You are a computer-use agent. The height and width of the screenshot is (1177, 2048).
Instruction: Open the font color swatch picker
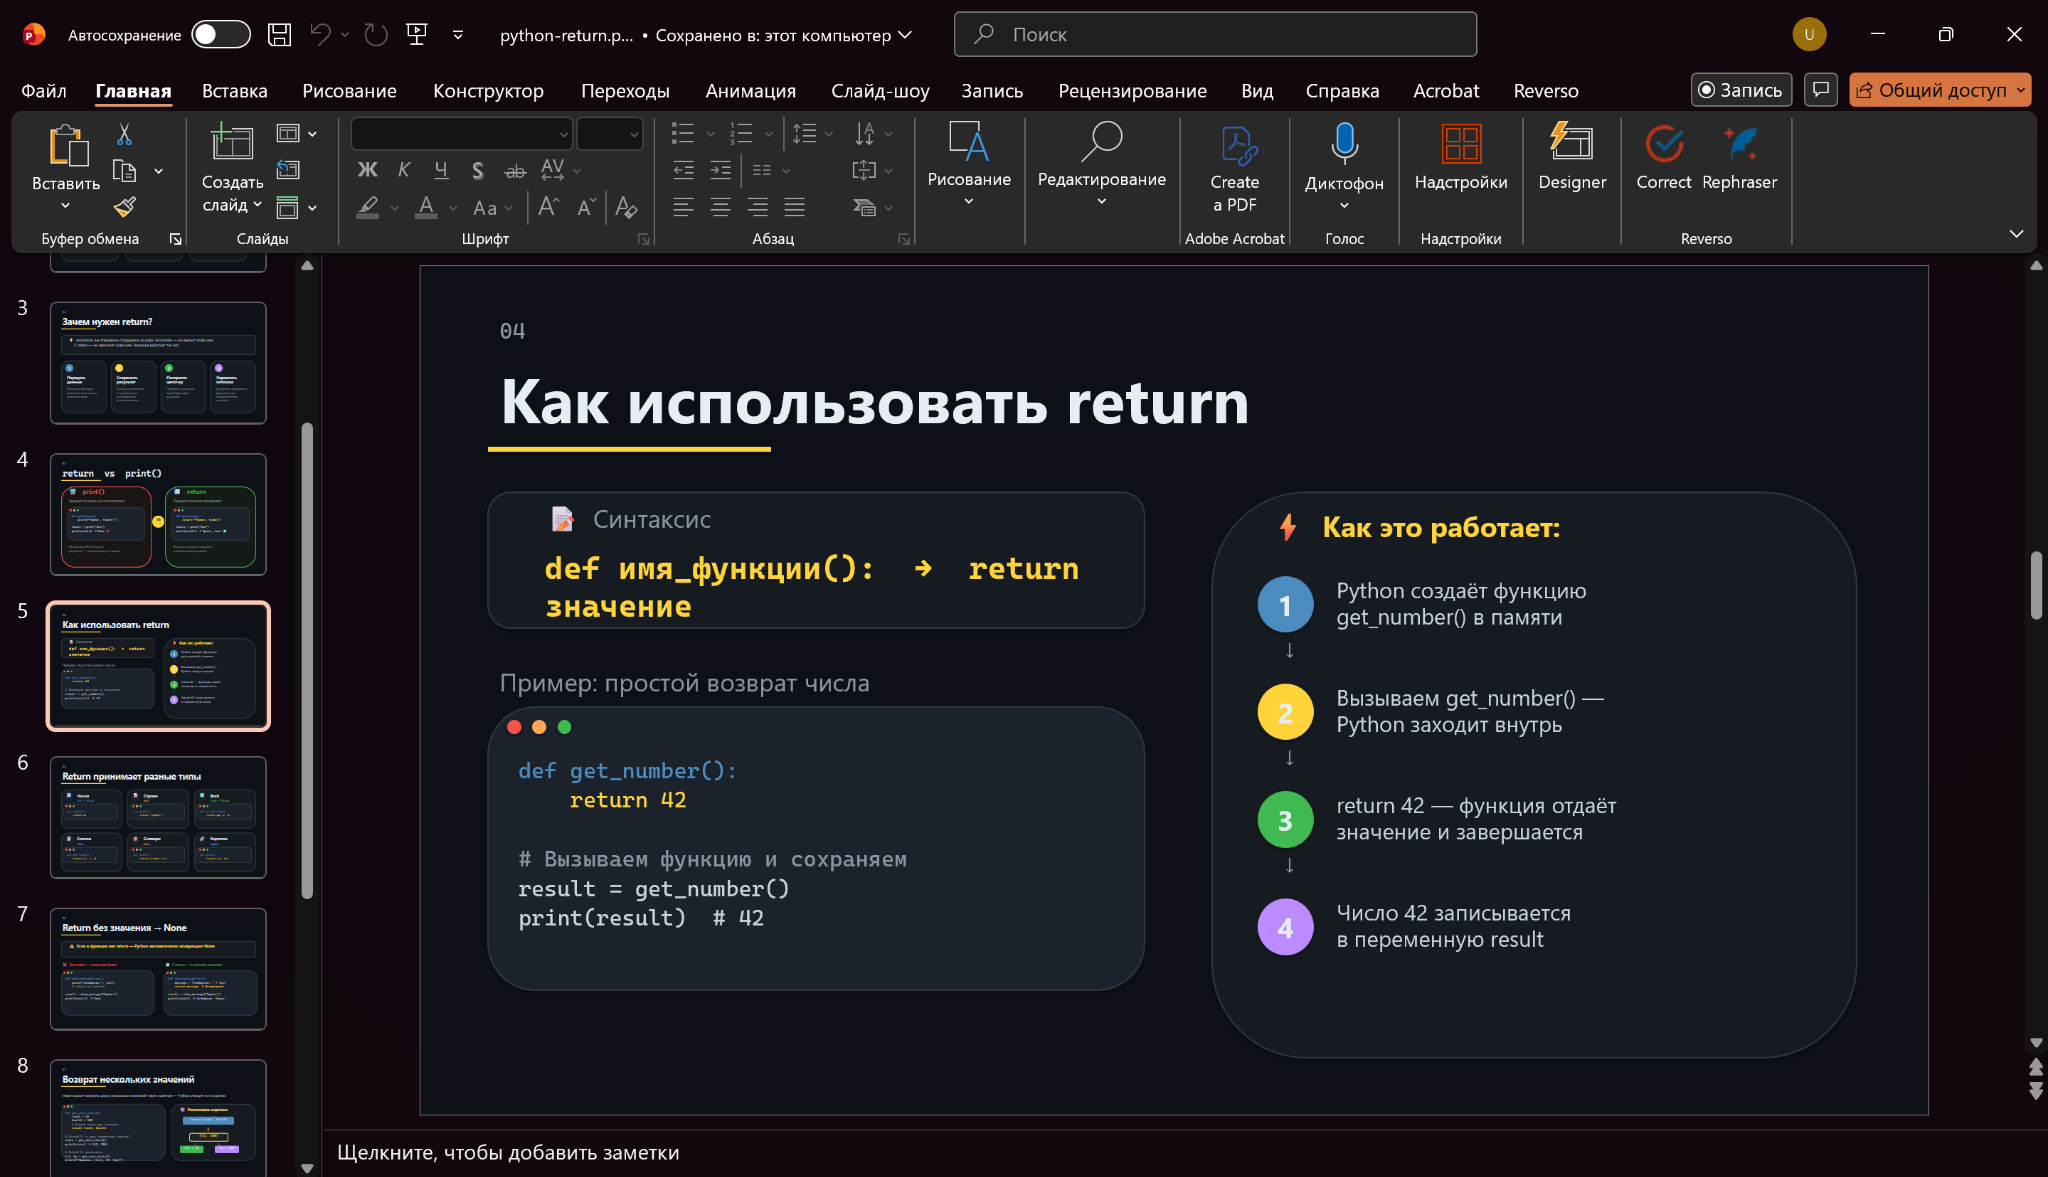click(426, 207)
